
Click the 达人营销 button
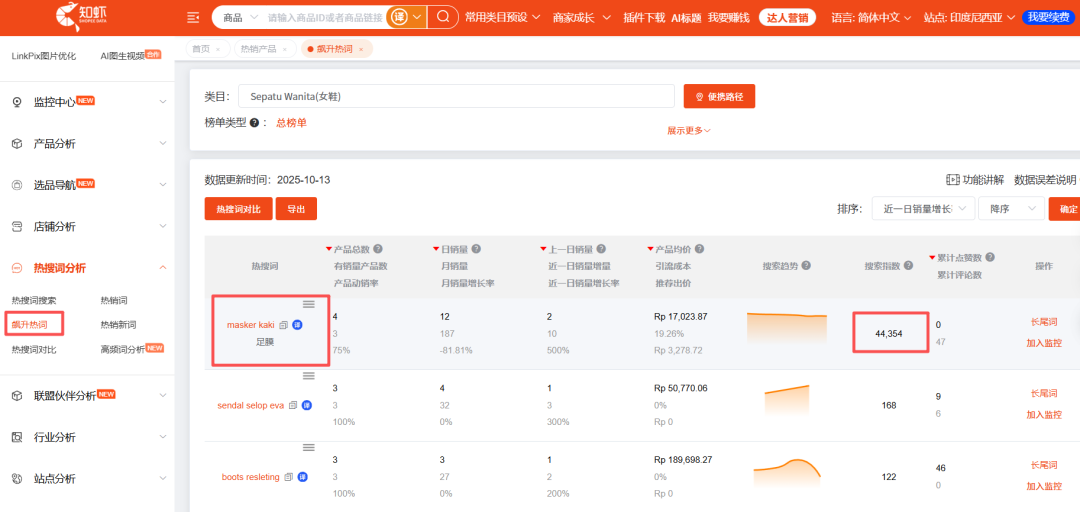(787, 17)
